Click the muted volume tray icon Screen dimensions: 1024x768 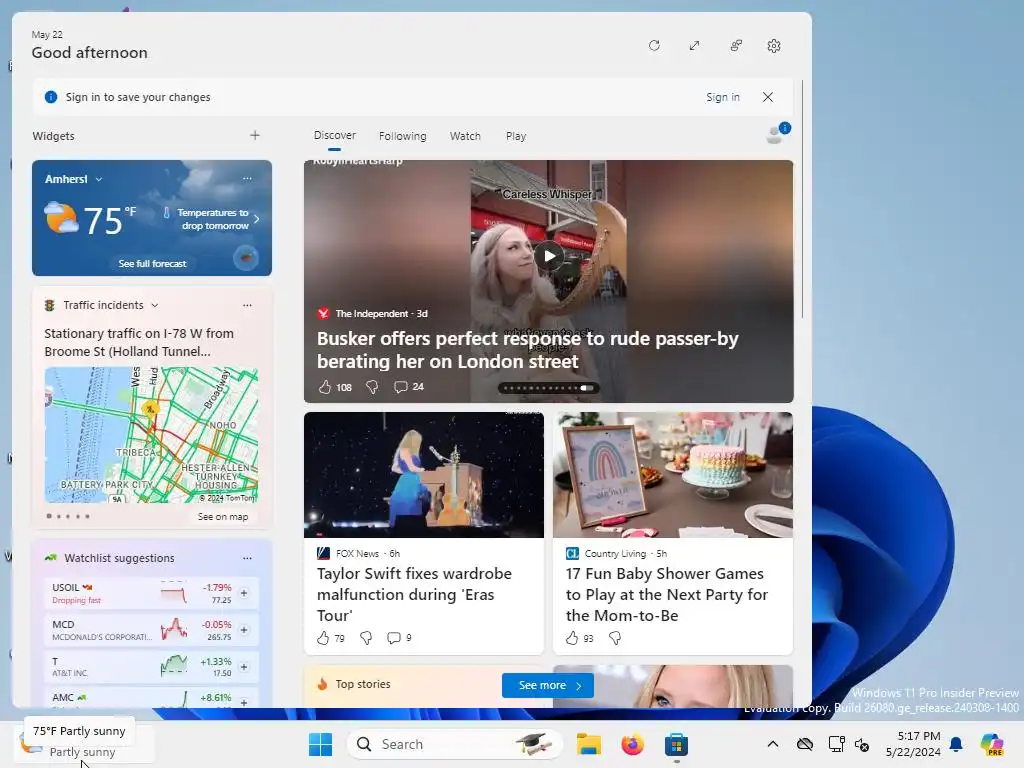click(862, 744)
